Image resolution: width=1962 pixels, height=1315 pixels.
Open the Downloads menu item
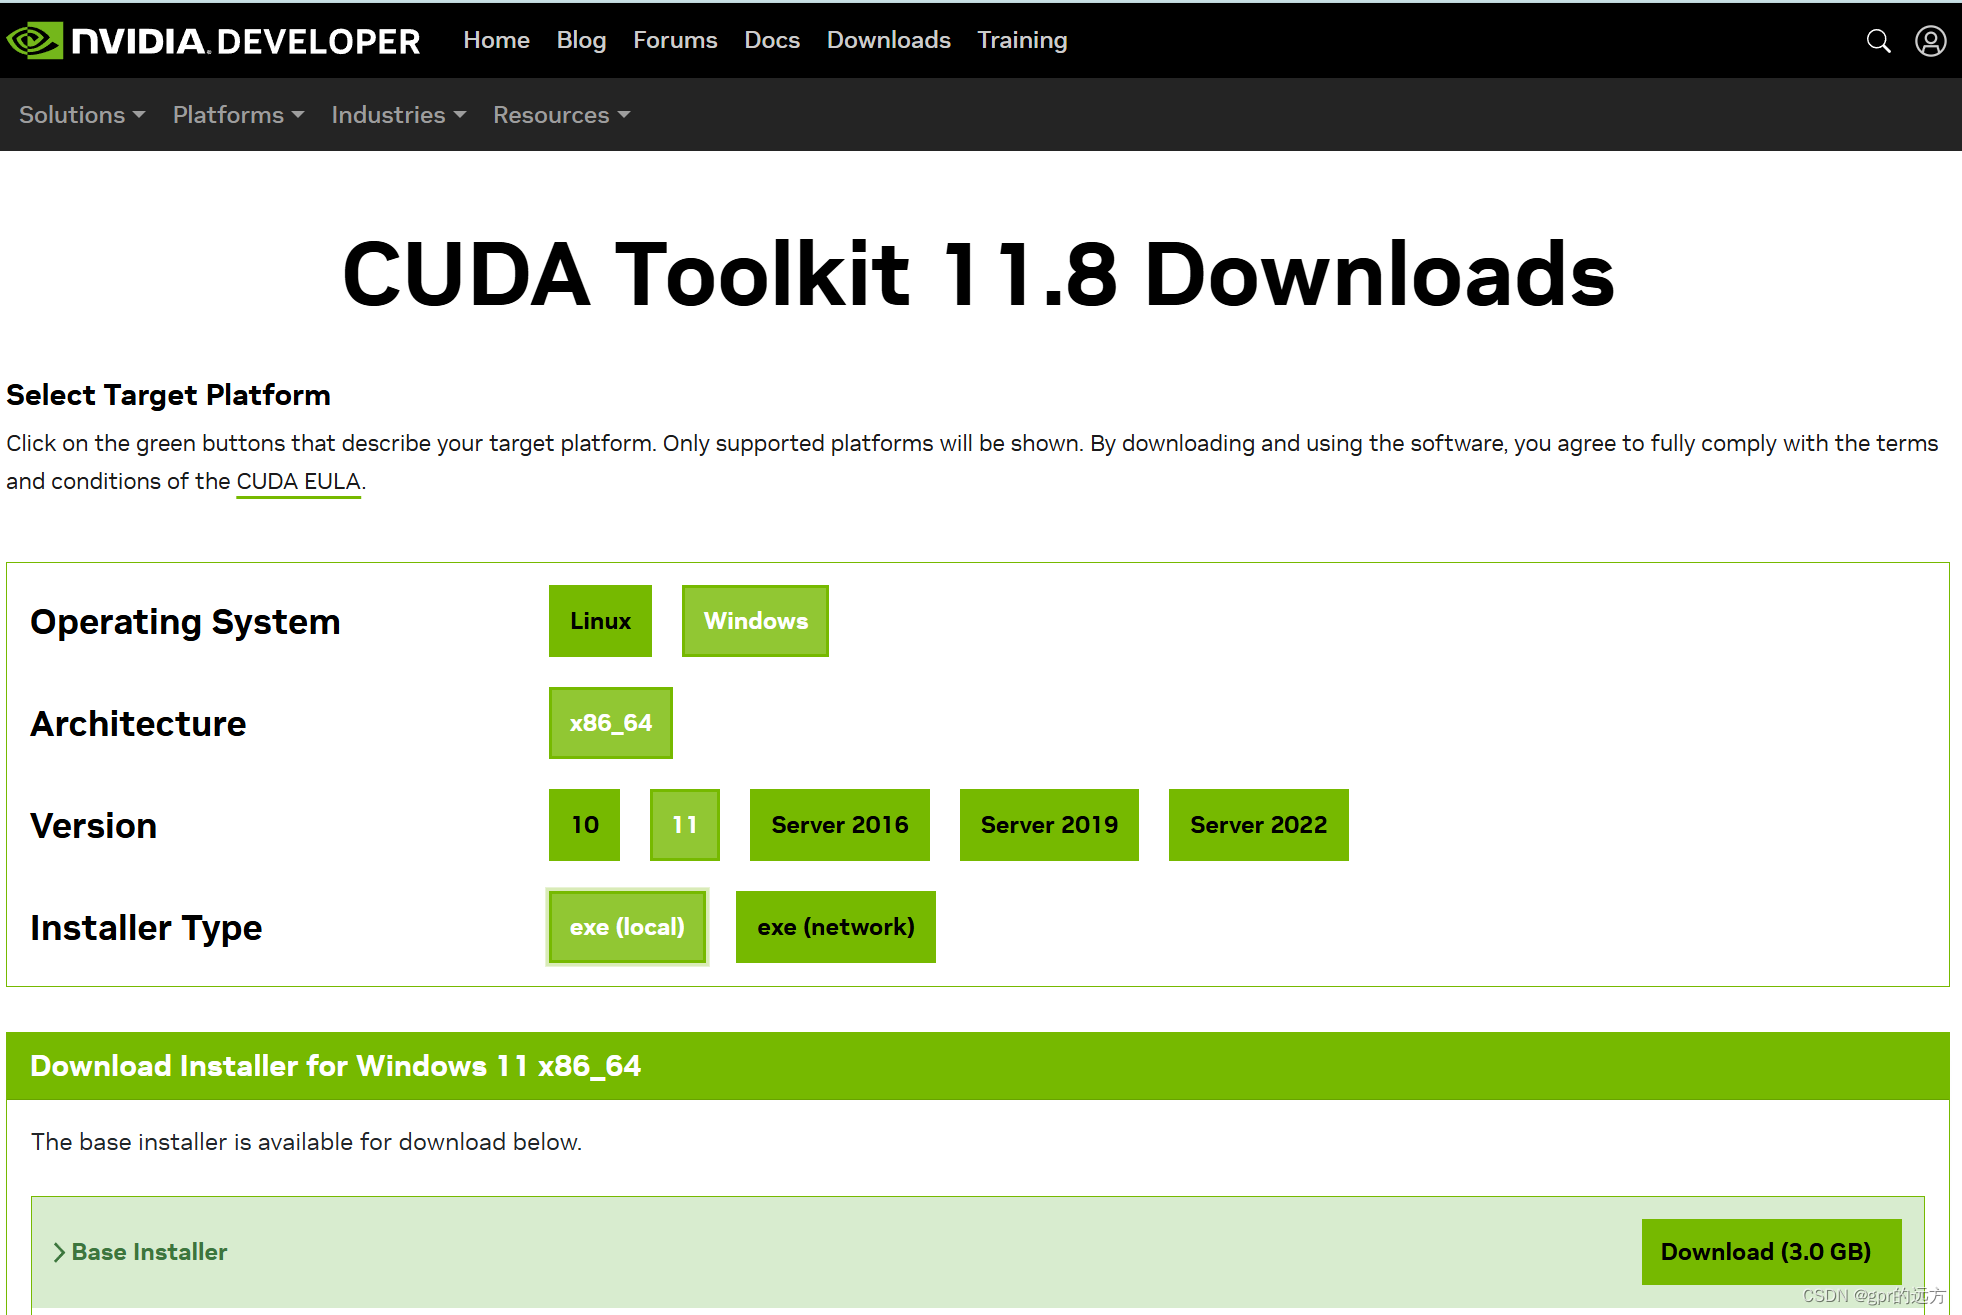[x=888, y=40]
